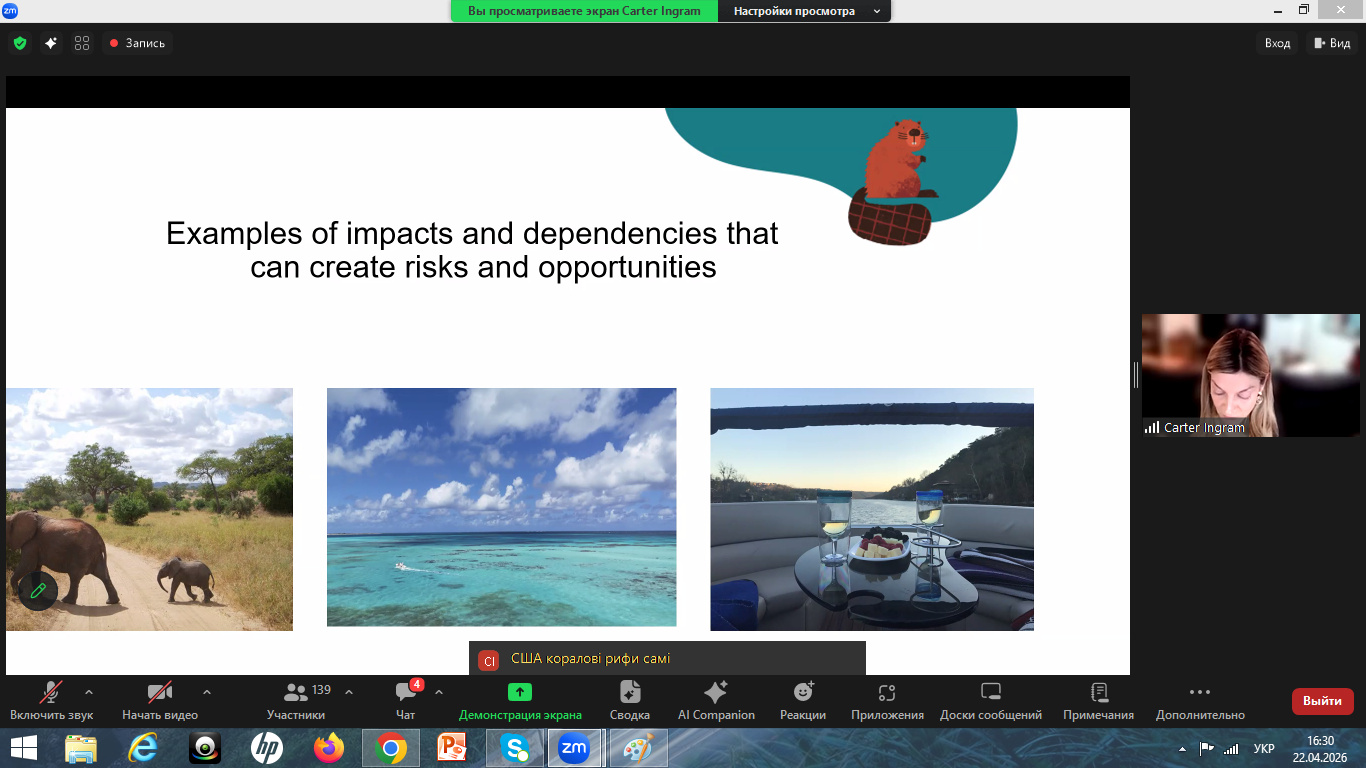Open Google Chrome from the taskbar
This screenshot has height=768, width=1366.
[x=391, y=748]
